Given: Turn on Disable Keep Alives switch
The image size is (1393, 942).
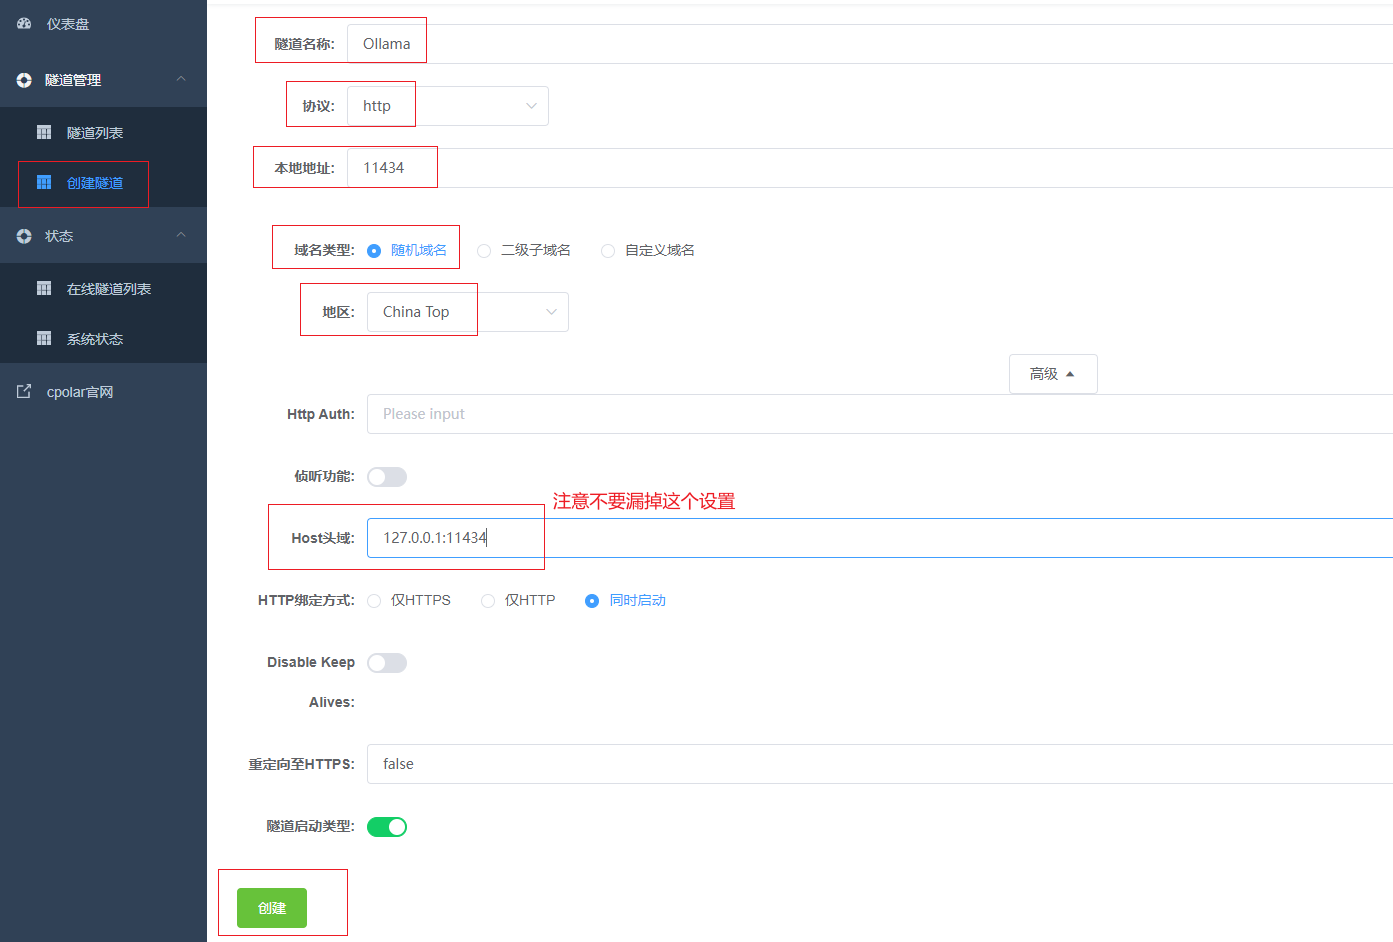Looking at the screenshot, I should (x=387, y=663).
